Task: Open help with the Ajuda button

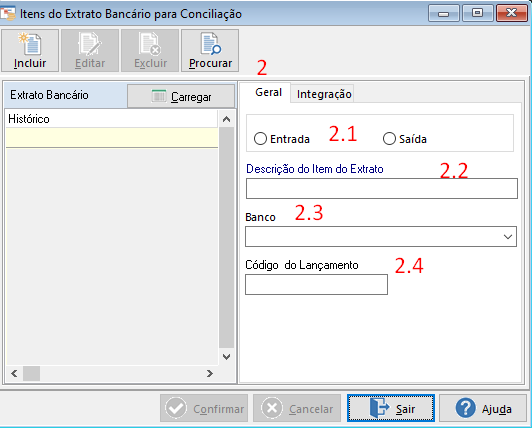Action: pos(483,408)
